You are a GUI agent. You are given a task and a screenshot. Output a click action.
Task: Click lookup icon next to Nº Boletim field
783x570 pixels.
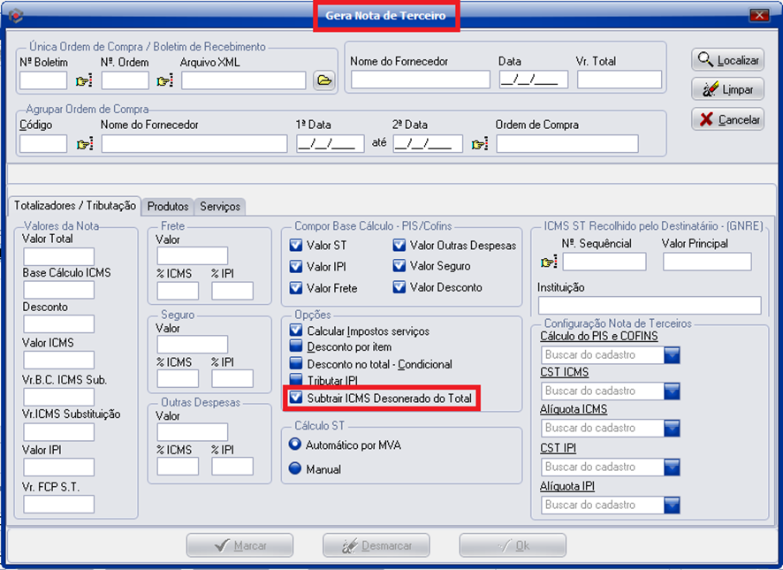pyautogui.click(x=84, y=81)
